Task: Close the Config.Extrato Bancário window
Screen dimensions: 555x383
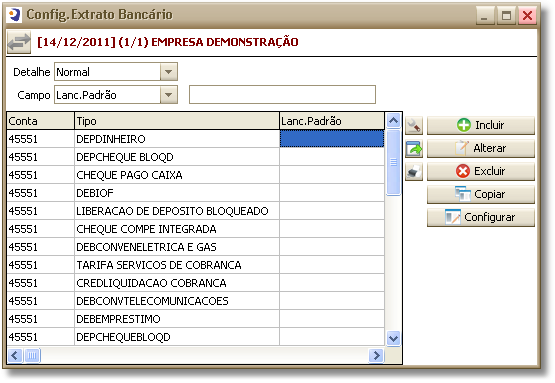Action: pyautogui.click(x=527, y=16)
